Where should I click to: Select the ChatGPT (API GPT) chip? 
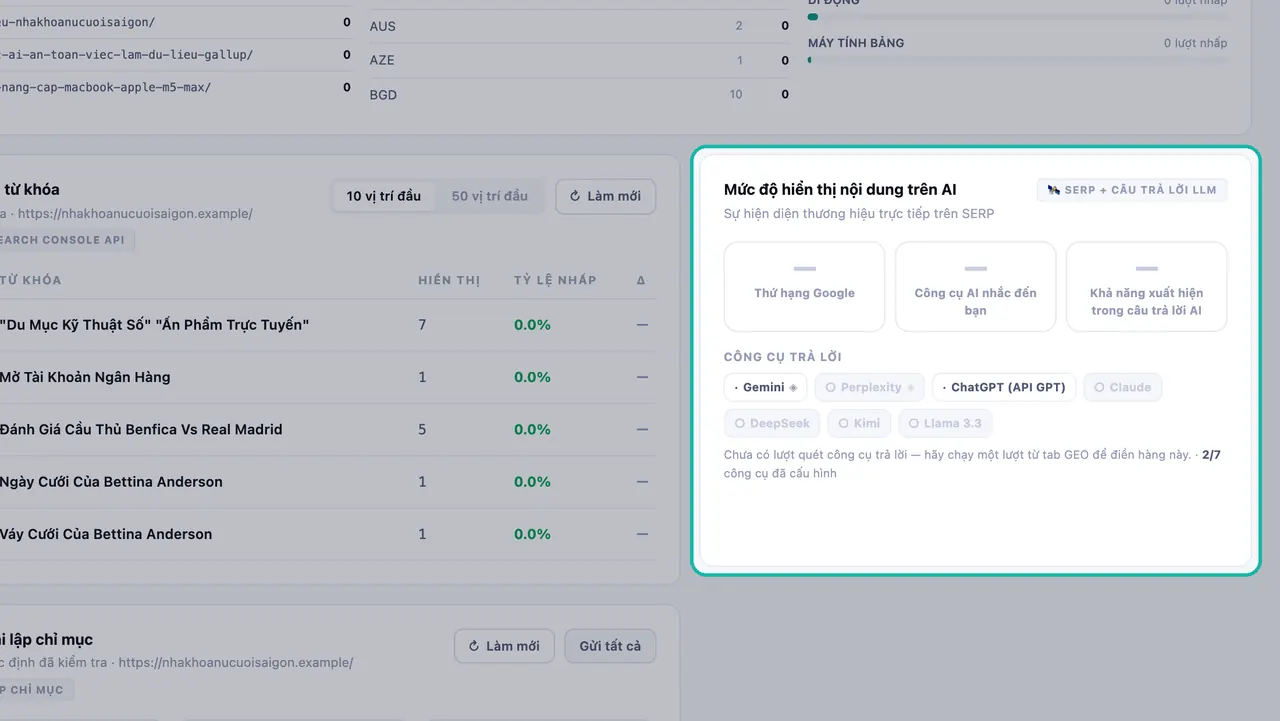(x=1004, y=387)
